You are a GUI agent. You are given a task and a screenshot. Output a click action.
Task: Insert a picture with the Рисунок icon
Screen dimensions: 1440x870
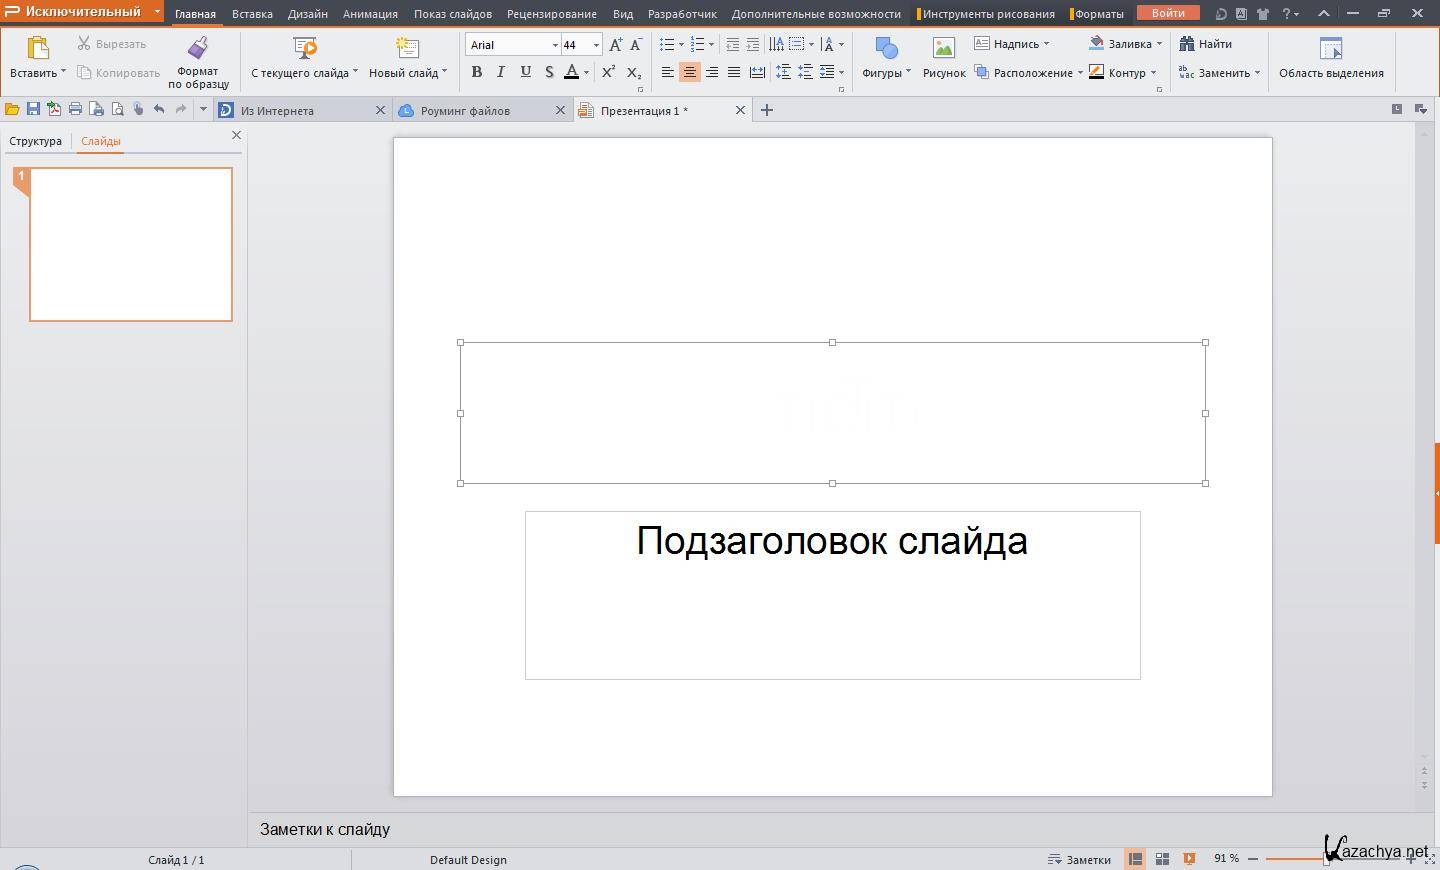tap(944, 49)
